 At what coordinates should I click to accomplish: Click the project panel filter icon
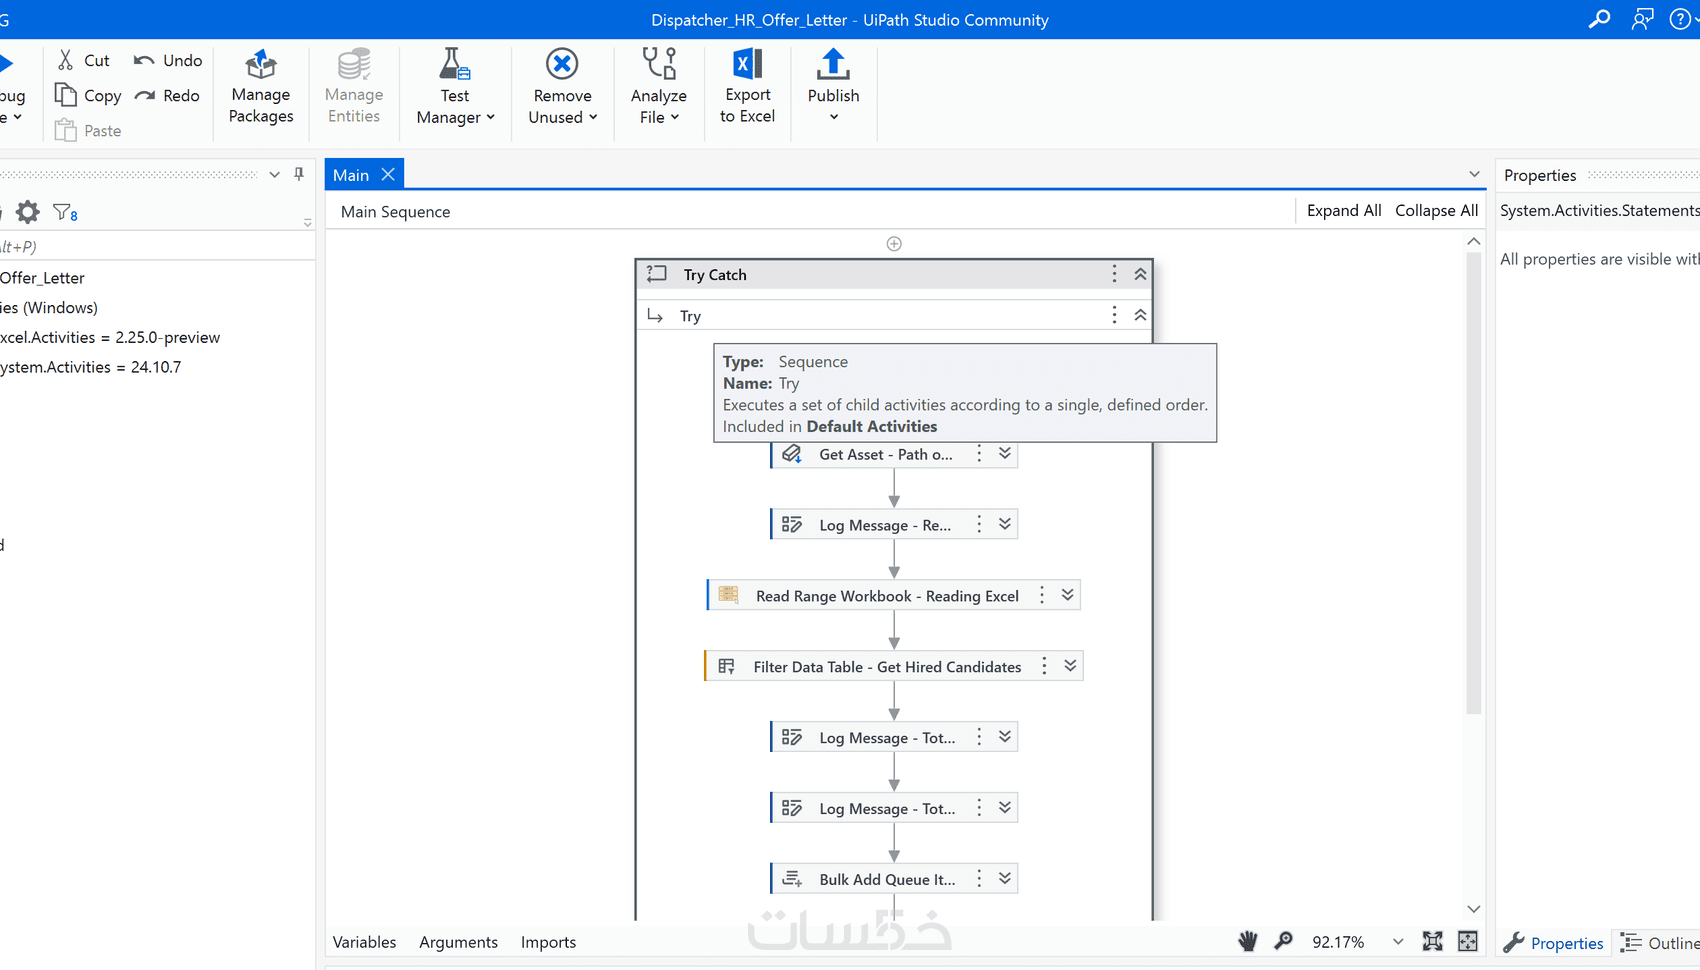click(x=65, y=212)
